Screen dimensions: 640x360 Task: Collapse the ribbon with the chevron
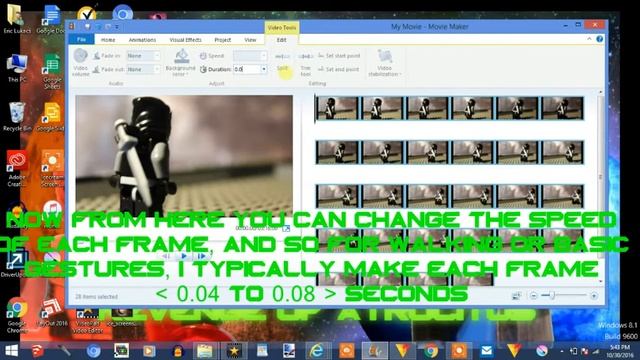coord(589,39)
